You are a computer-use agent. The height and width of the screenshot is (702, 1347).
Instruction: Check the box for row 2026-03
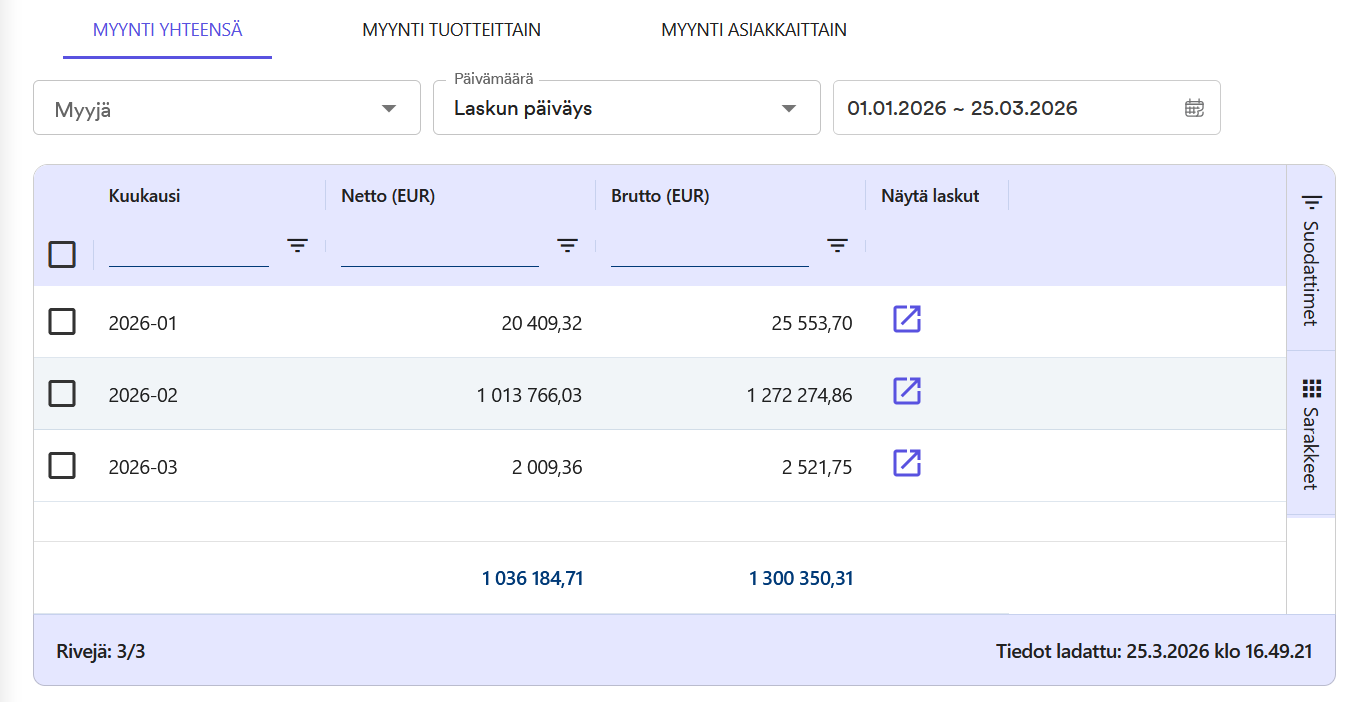(62, 466)
